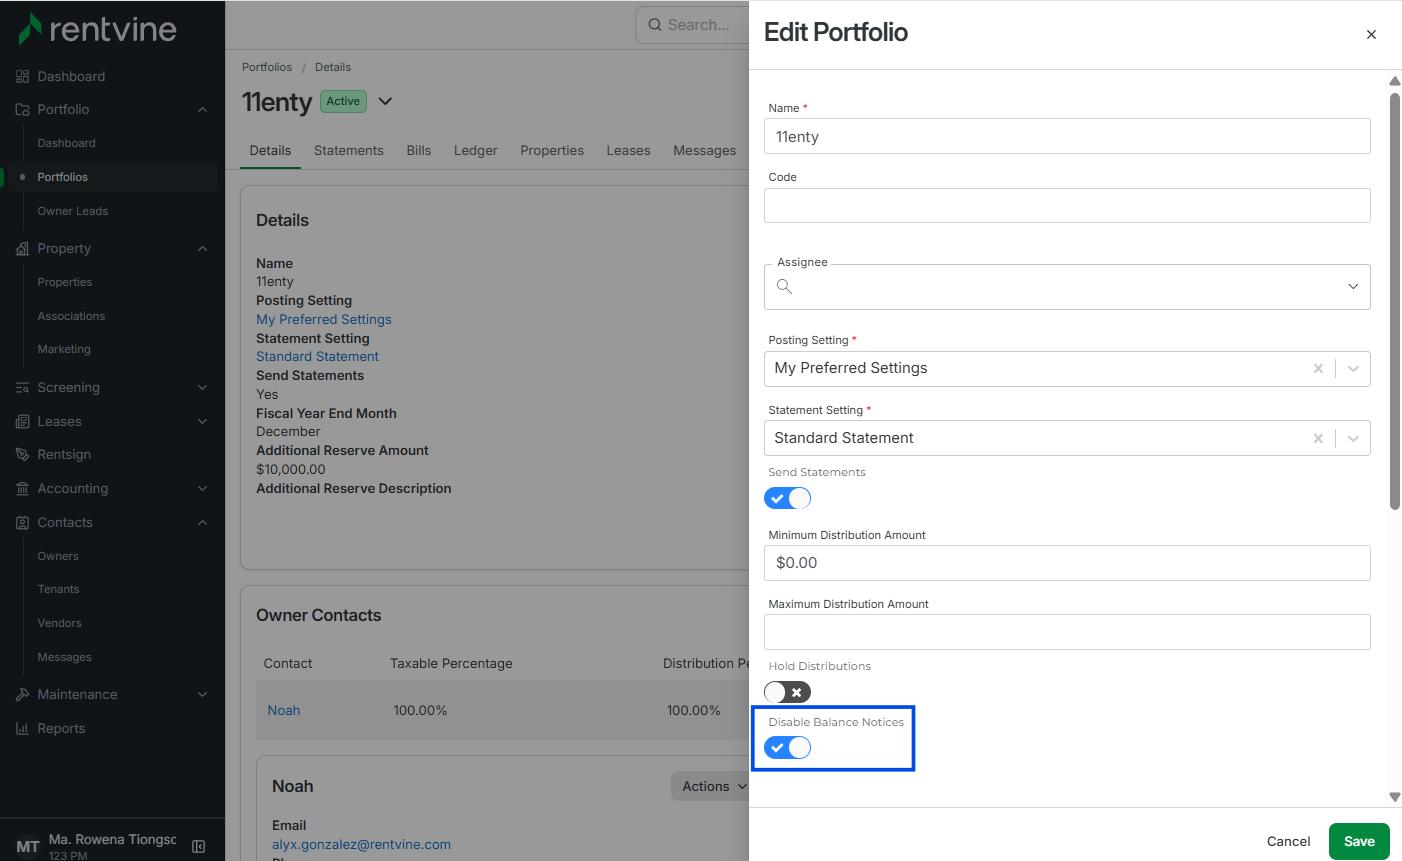Toggle the Hold Distributions switch
The image size is (1402, 861).
(x=788, y=692)
